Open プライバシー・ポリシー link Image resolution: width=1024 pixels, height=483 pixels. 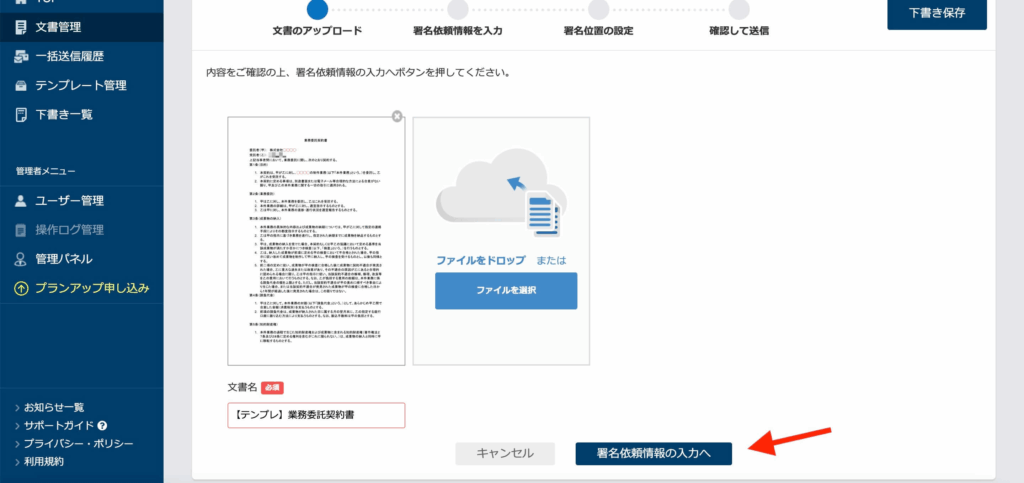coord(78,444)
